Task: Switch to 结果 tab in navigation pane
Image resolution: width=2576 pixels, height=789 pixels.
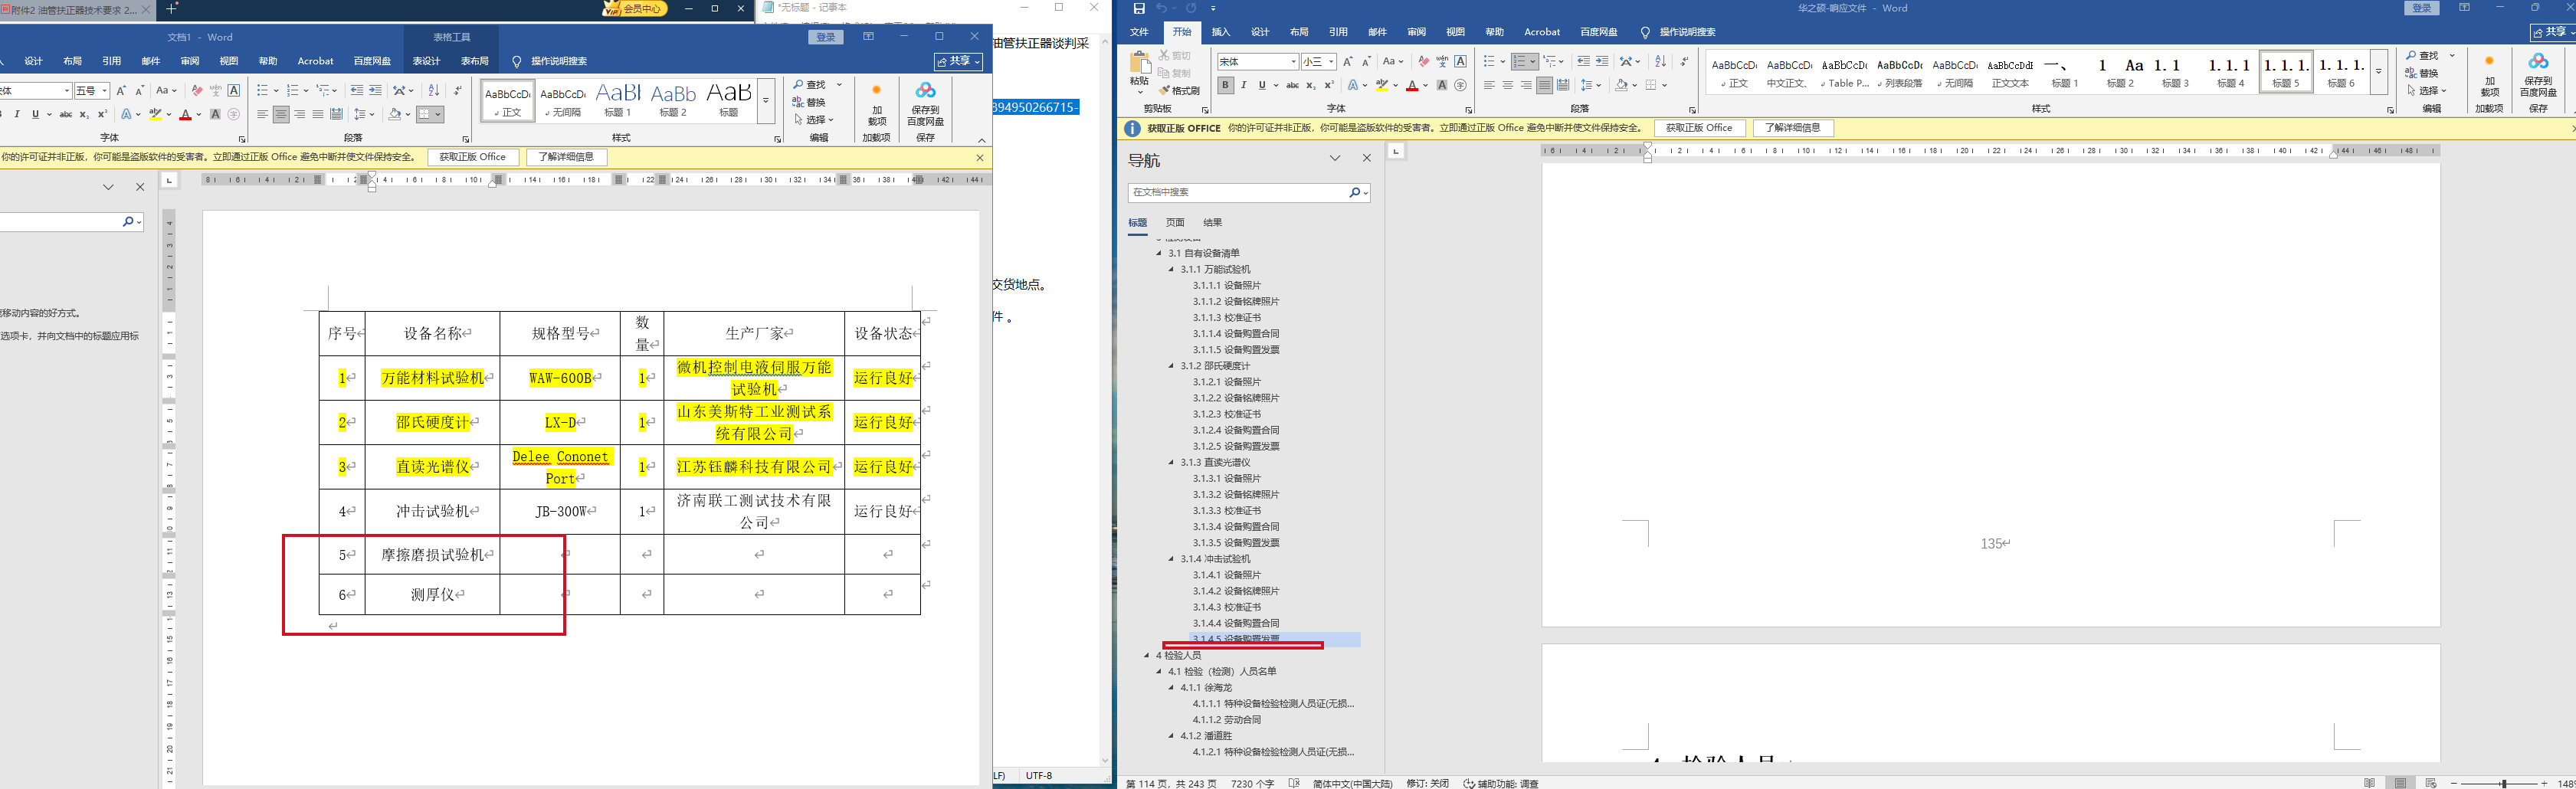Action: pos(1212,222)
